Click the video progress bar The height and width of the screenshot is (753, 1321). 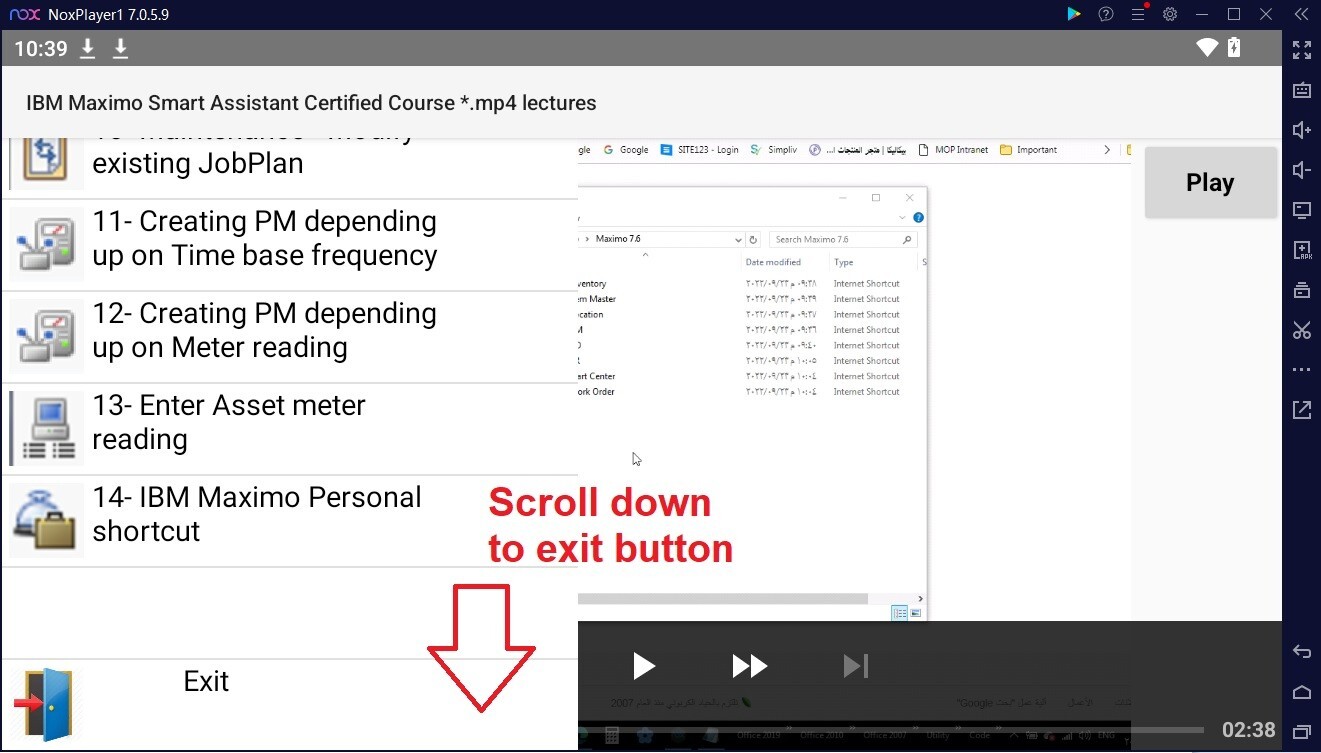[x=890, y=729]
